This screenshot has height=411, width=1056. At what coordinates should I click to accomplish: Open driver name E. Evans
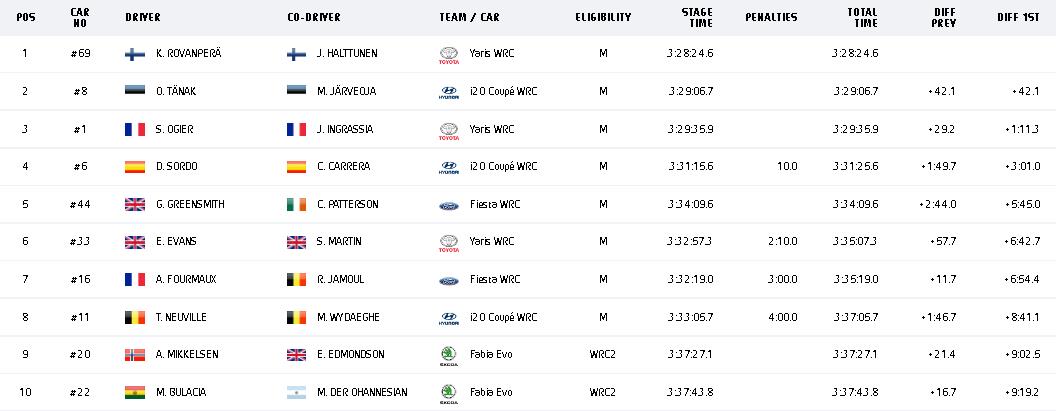tap(176, 242)
